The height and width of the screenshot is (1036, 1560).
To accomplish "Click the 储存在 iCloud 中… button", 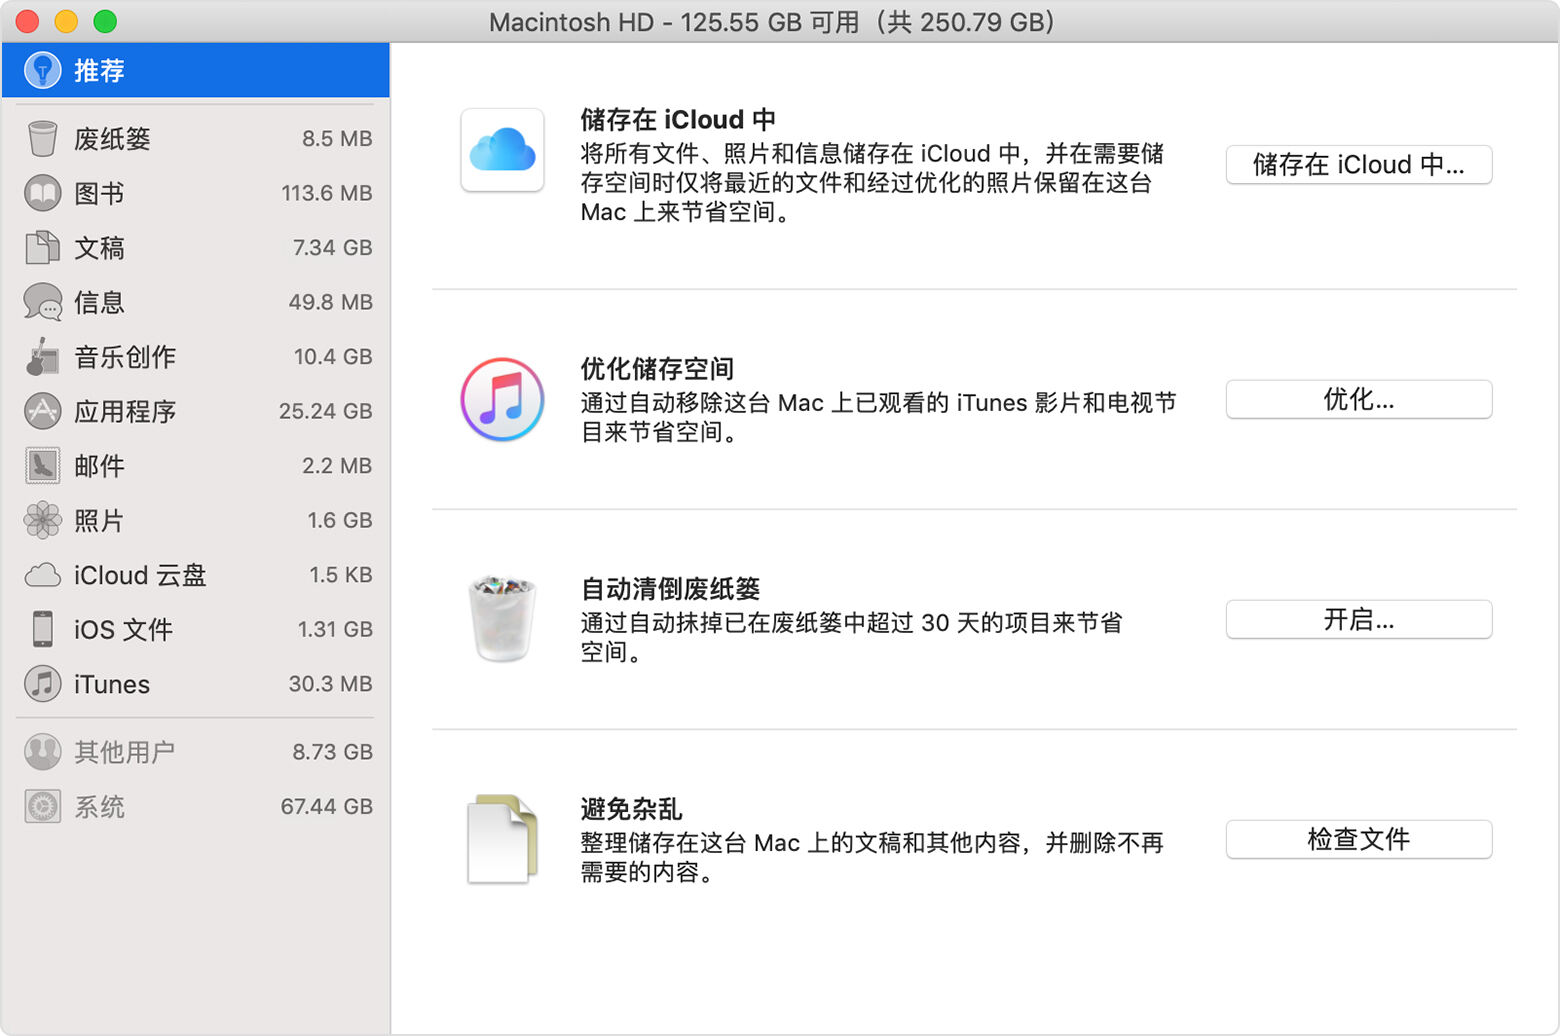I will [x=1359, y=165].
